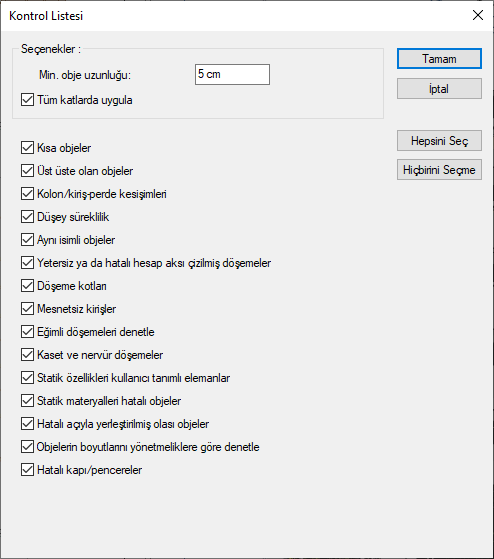Click the Tamam button
494x559 pixels.
[x=439, y=59]
